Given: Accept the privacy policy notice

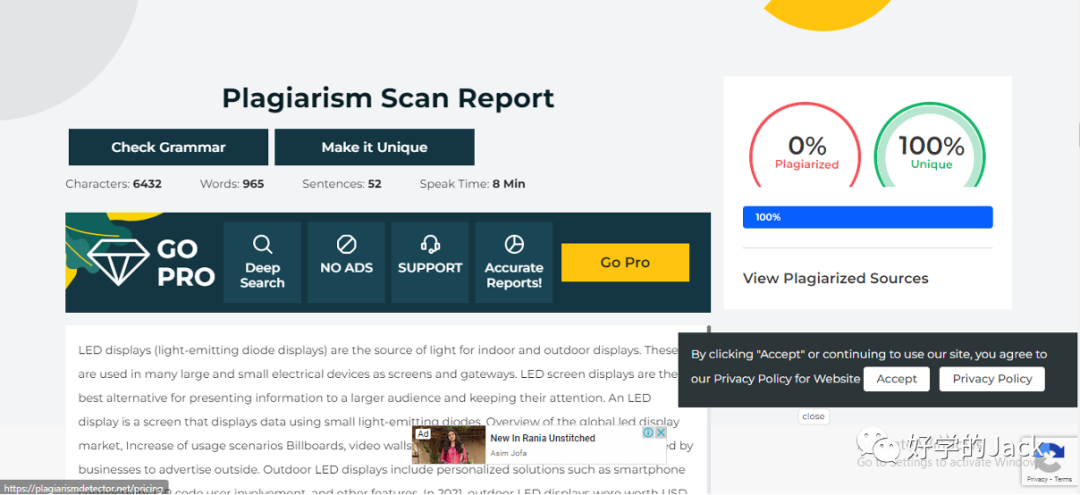Looking at the screenshot, I should pyautogui.click(x=896, y=379).
